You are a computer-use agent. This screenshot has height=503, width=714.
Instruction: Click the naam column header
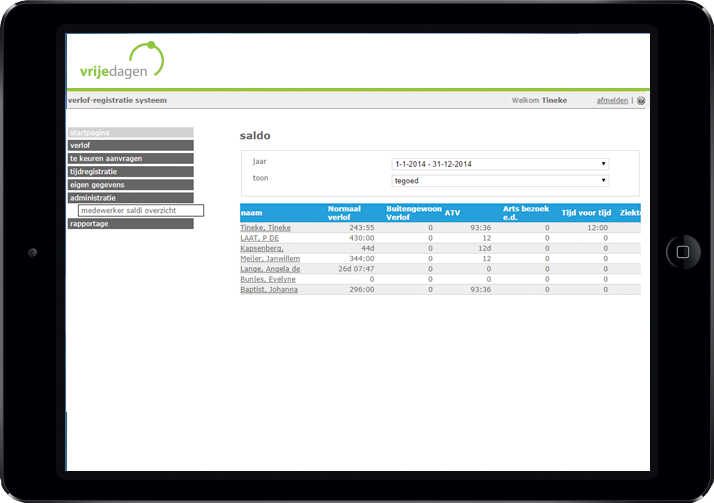[251, 213]
